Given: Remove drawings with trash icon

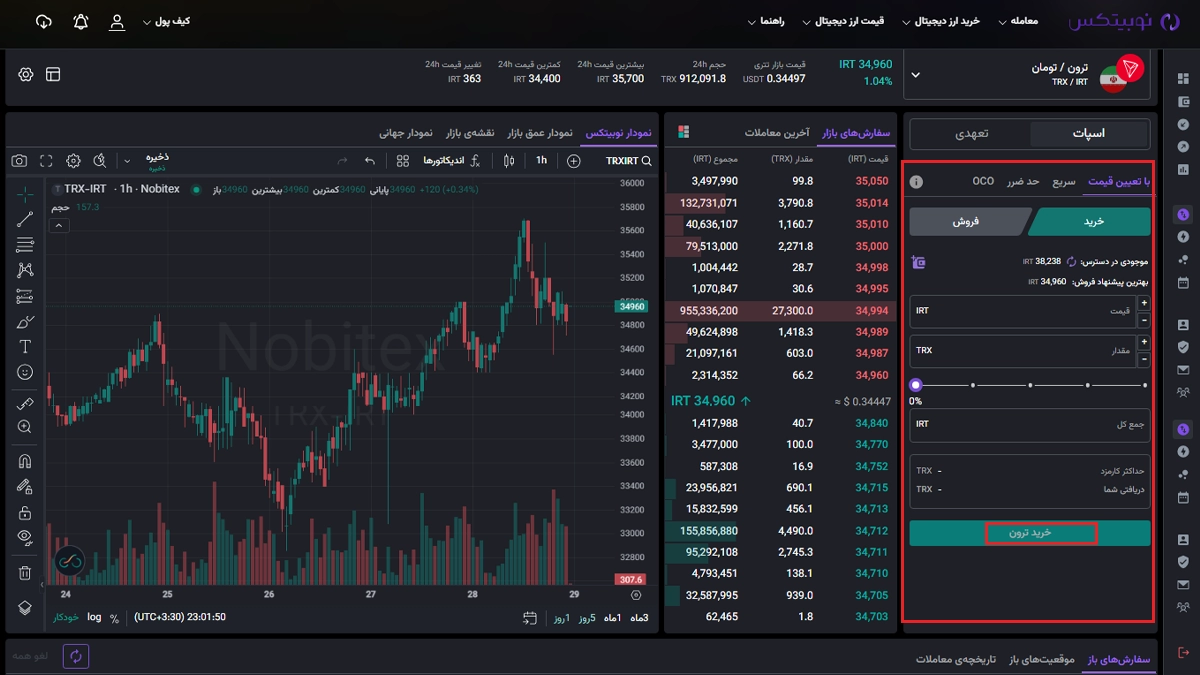Looking at the screenshot, I should coord(25,573).
